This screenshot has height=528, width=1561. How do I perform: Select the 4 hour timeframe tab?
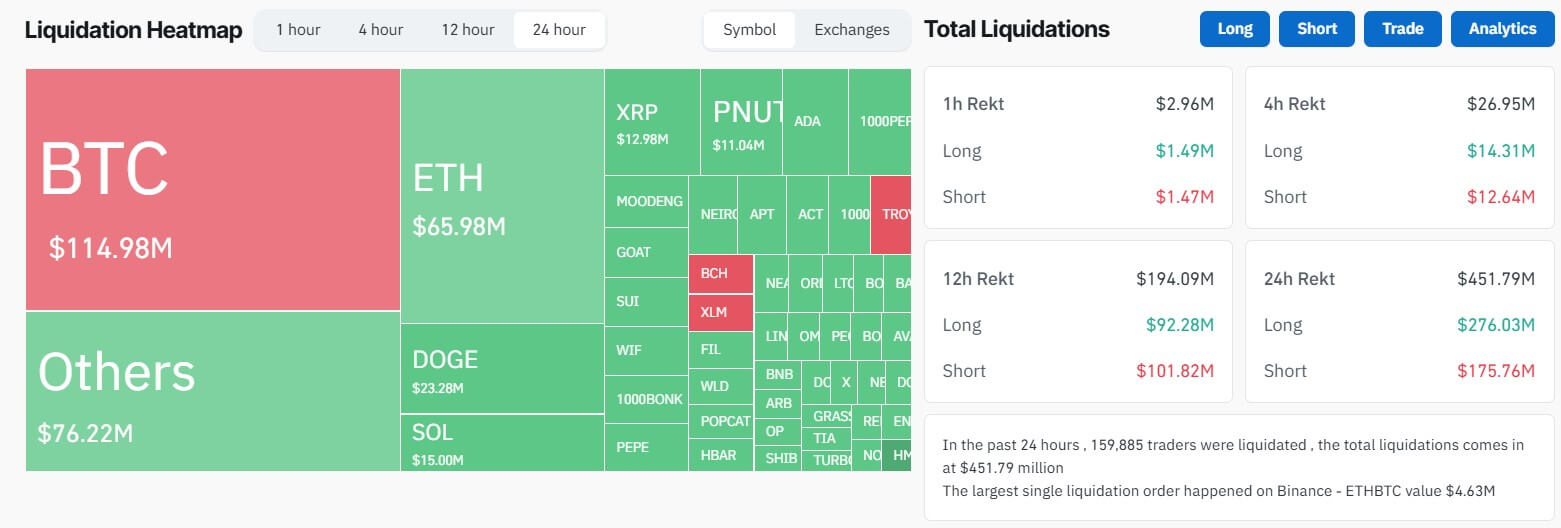(381, 30)
